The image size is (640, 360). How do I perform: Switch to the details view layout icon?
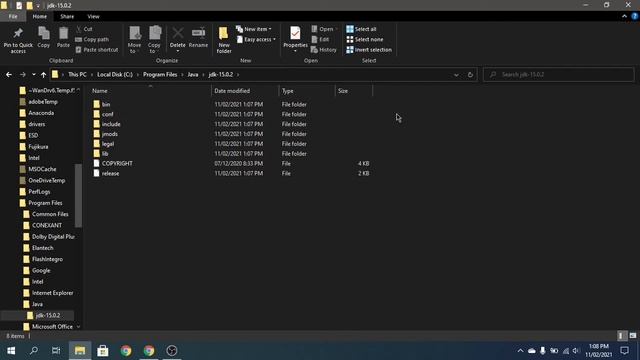click(x=621, y=336)
